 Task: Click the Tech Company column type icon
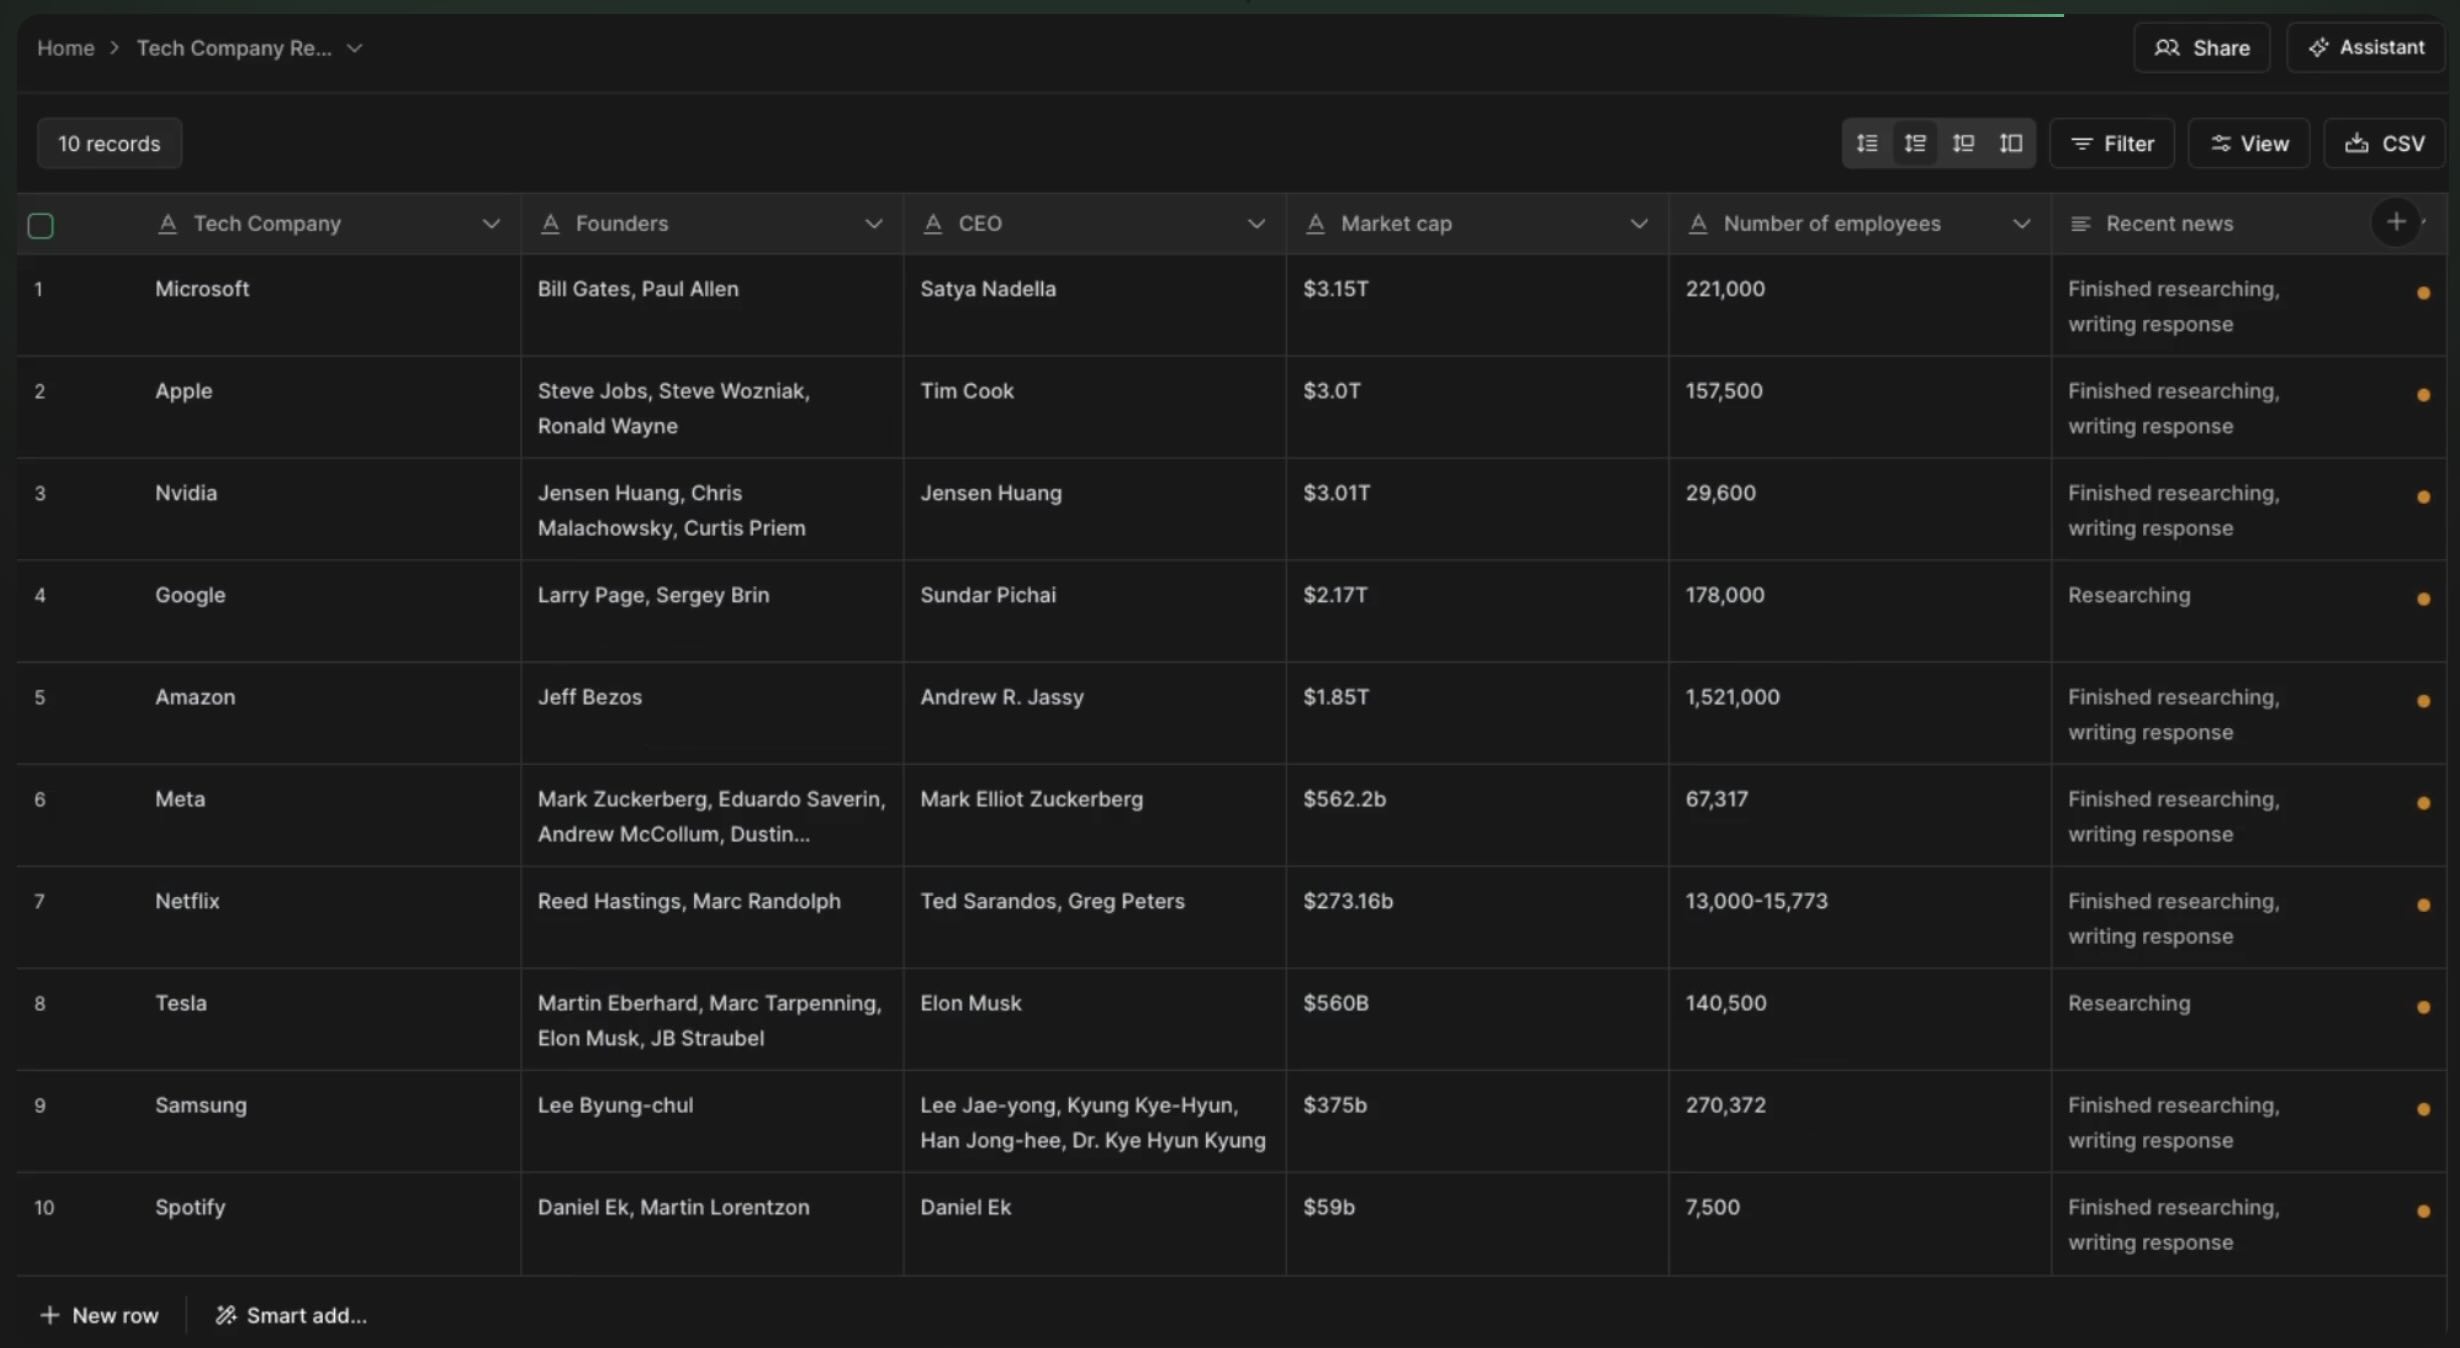pos(167,224)
